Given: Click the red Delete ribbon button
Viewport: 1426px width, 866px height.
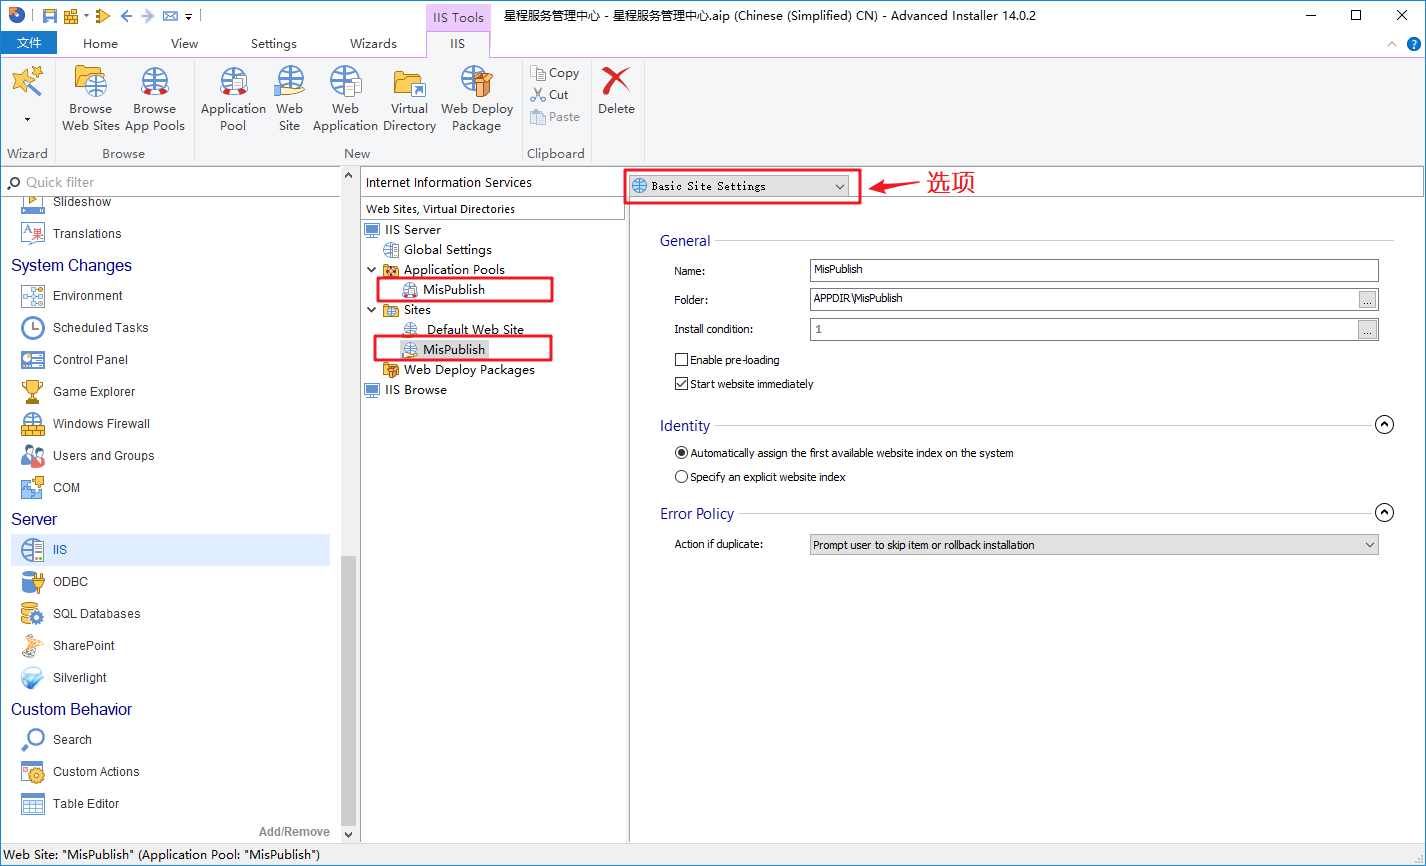Looking at the screenshot, I should pos(616,92).
